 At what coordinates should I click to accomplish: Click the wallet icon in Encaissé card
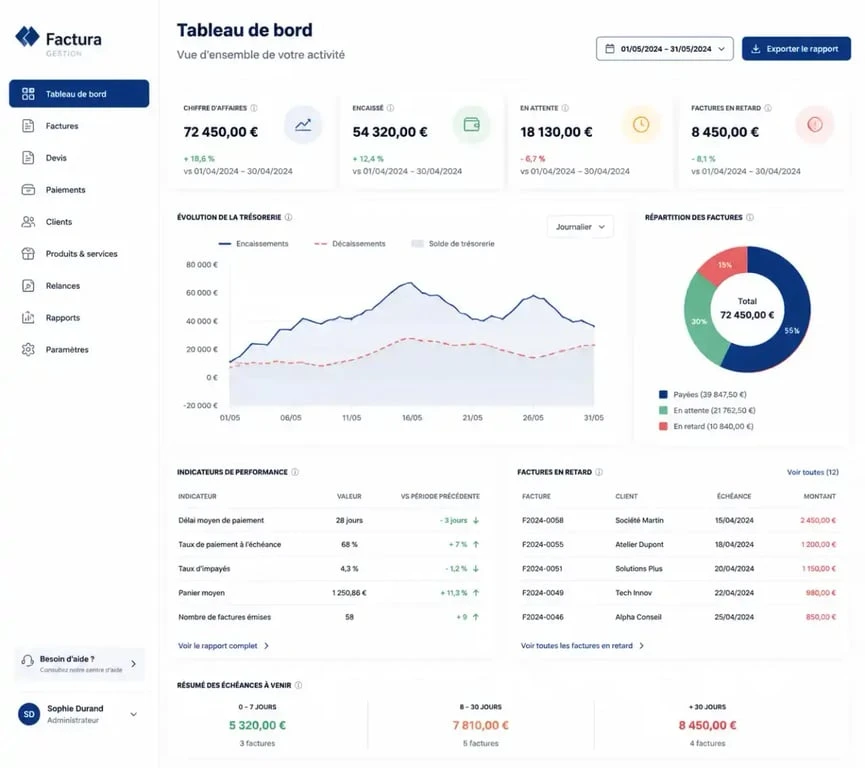(471, 125)
